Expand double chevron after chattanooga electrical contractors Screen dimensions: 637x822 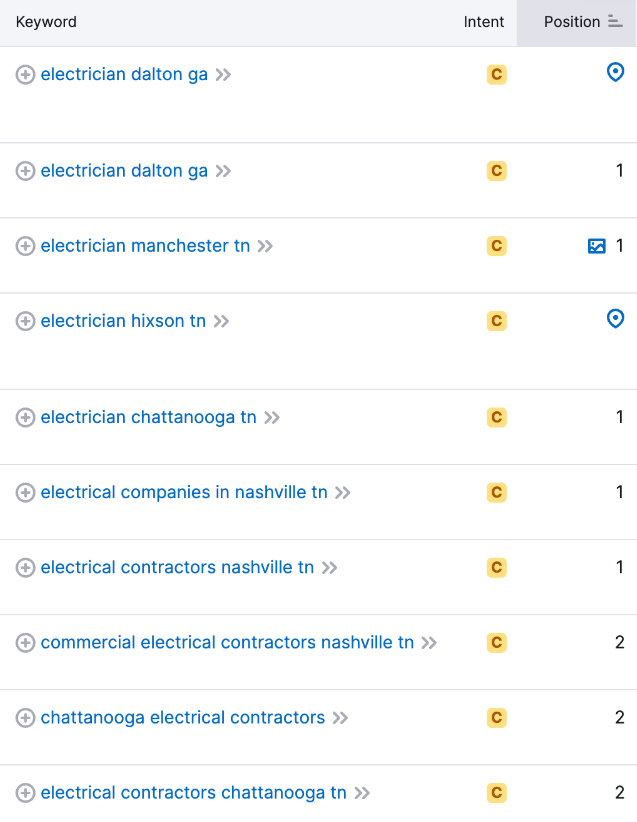click(x=340, y=718)
